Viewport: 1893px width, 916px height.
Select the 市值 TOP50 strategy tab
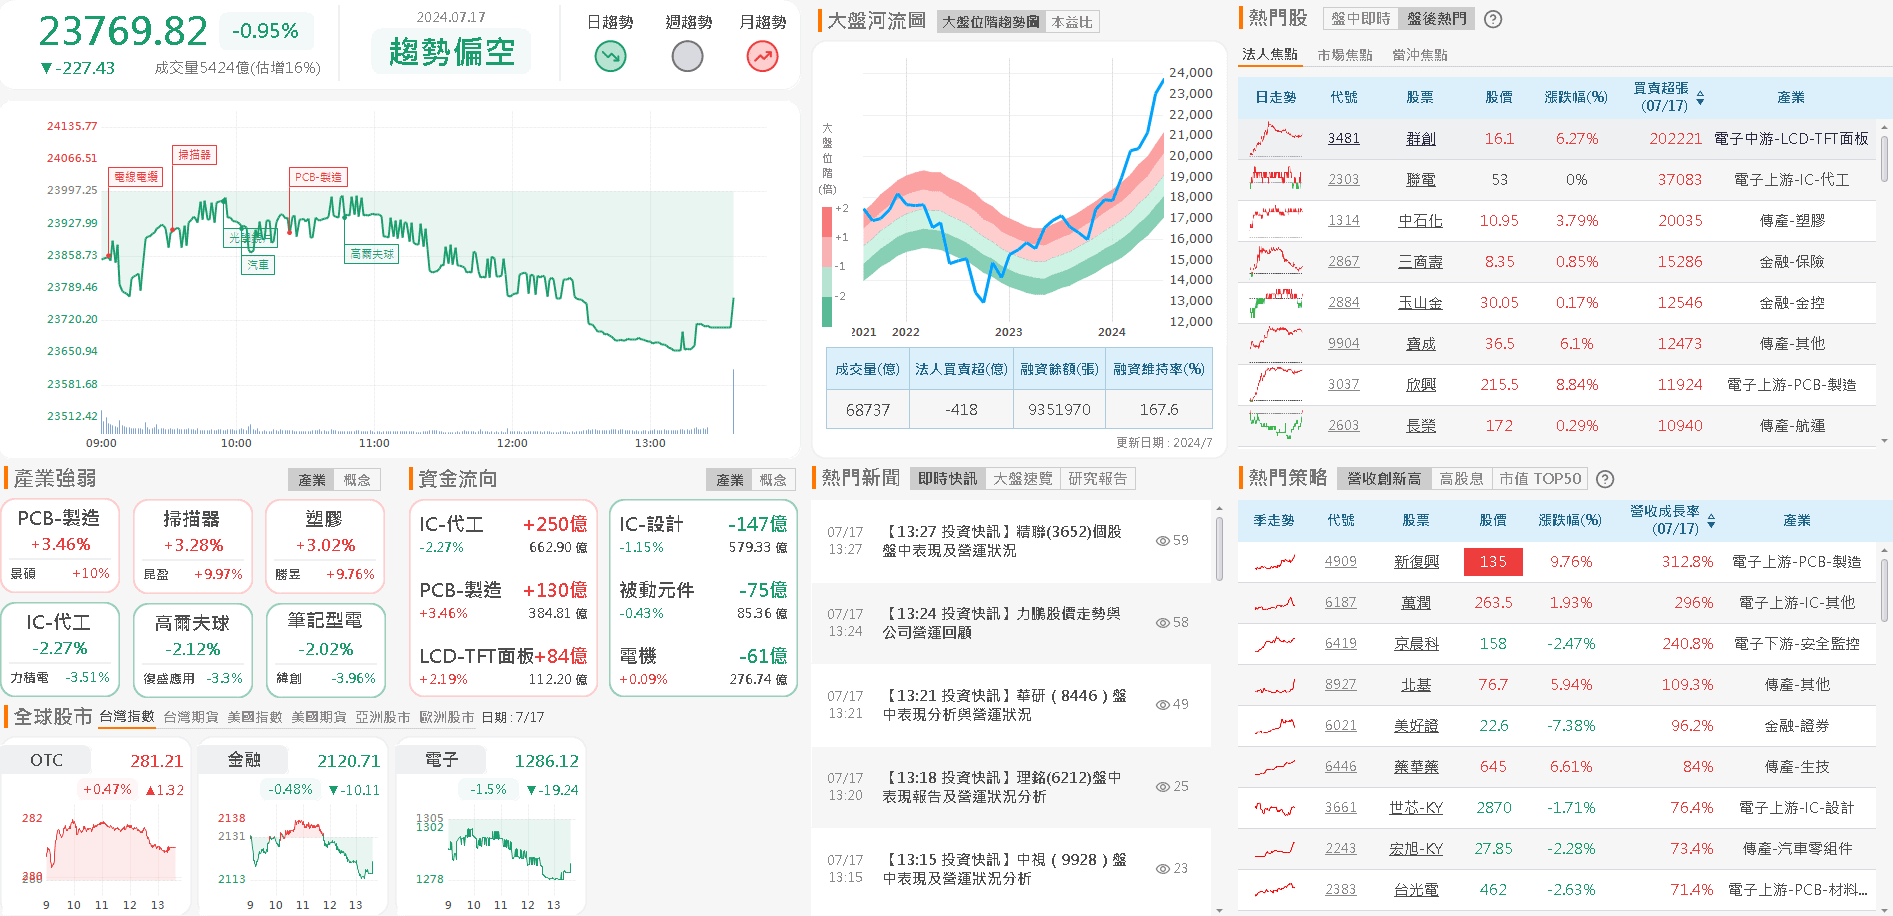[x=1540, y=479]
